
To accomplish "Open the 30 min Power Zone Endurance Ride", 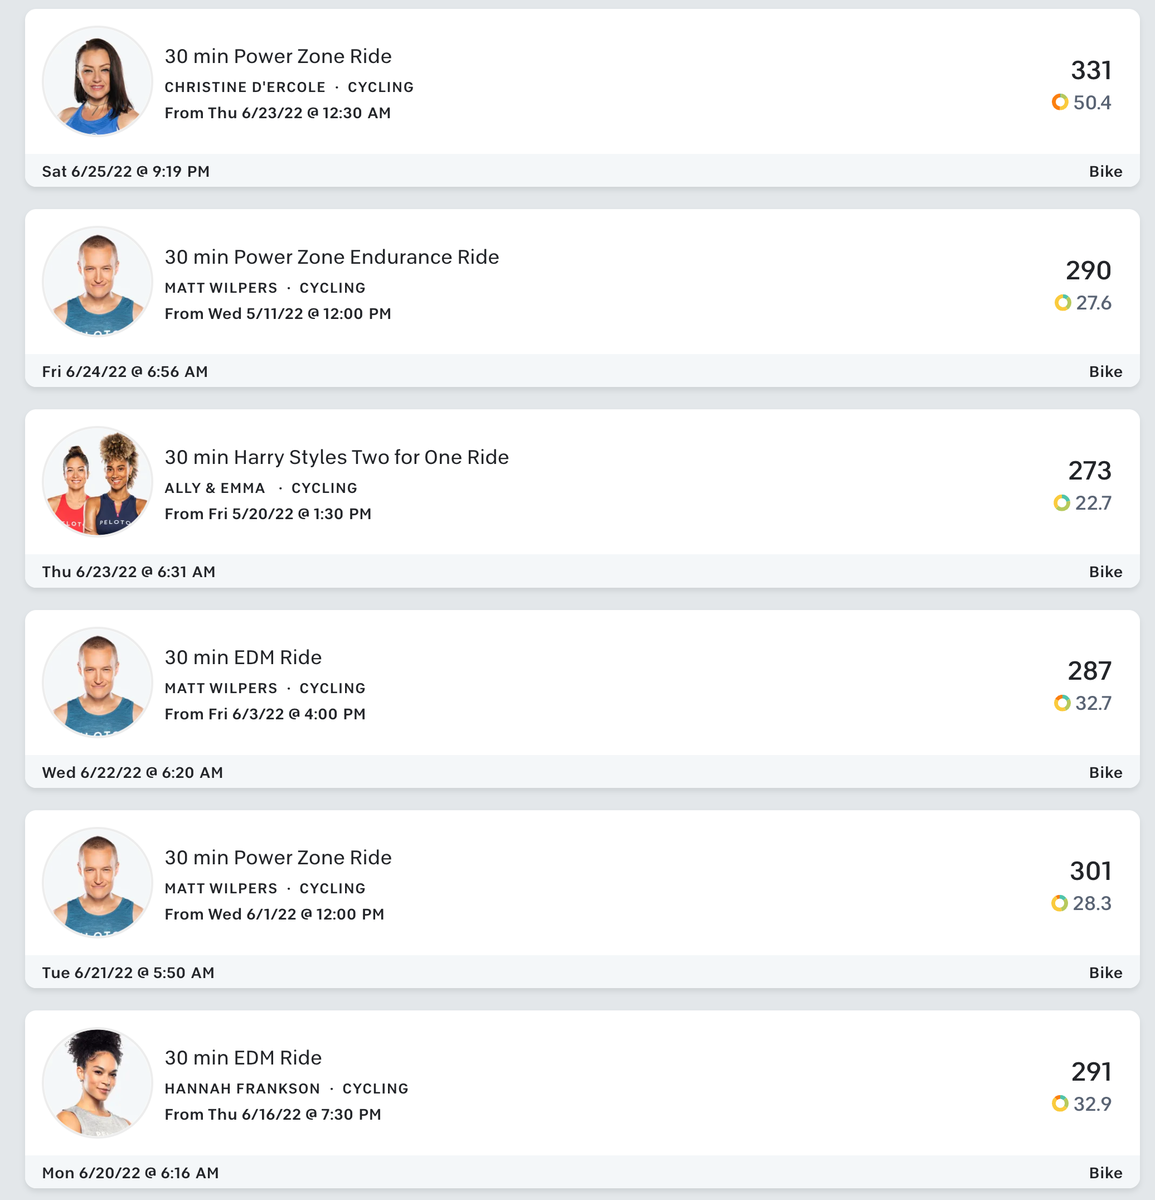I will 331,257.
